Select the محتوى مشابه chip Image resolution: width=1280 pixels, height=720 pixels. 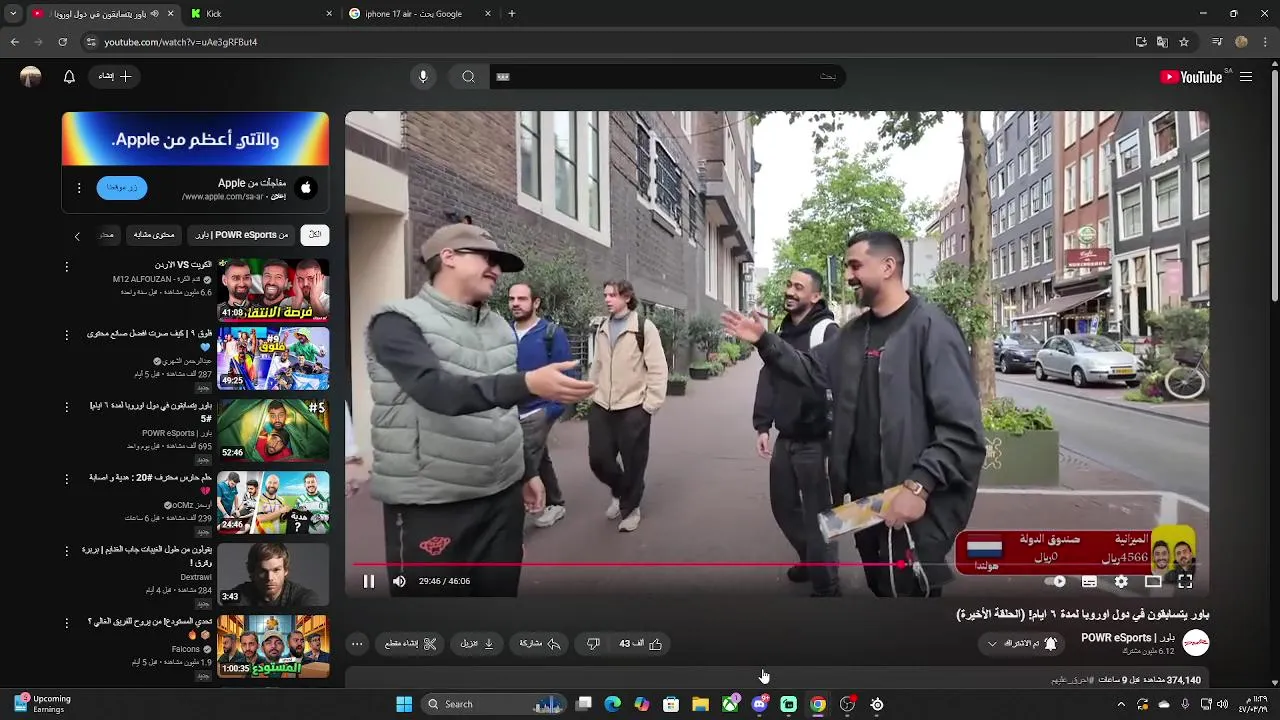click(x=154, y=235)
